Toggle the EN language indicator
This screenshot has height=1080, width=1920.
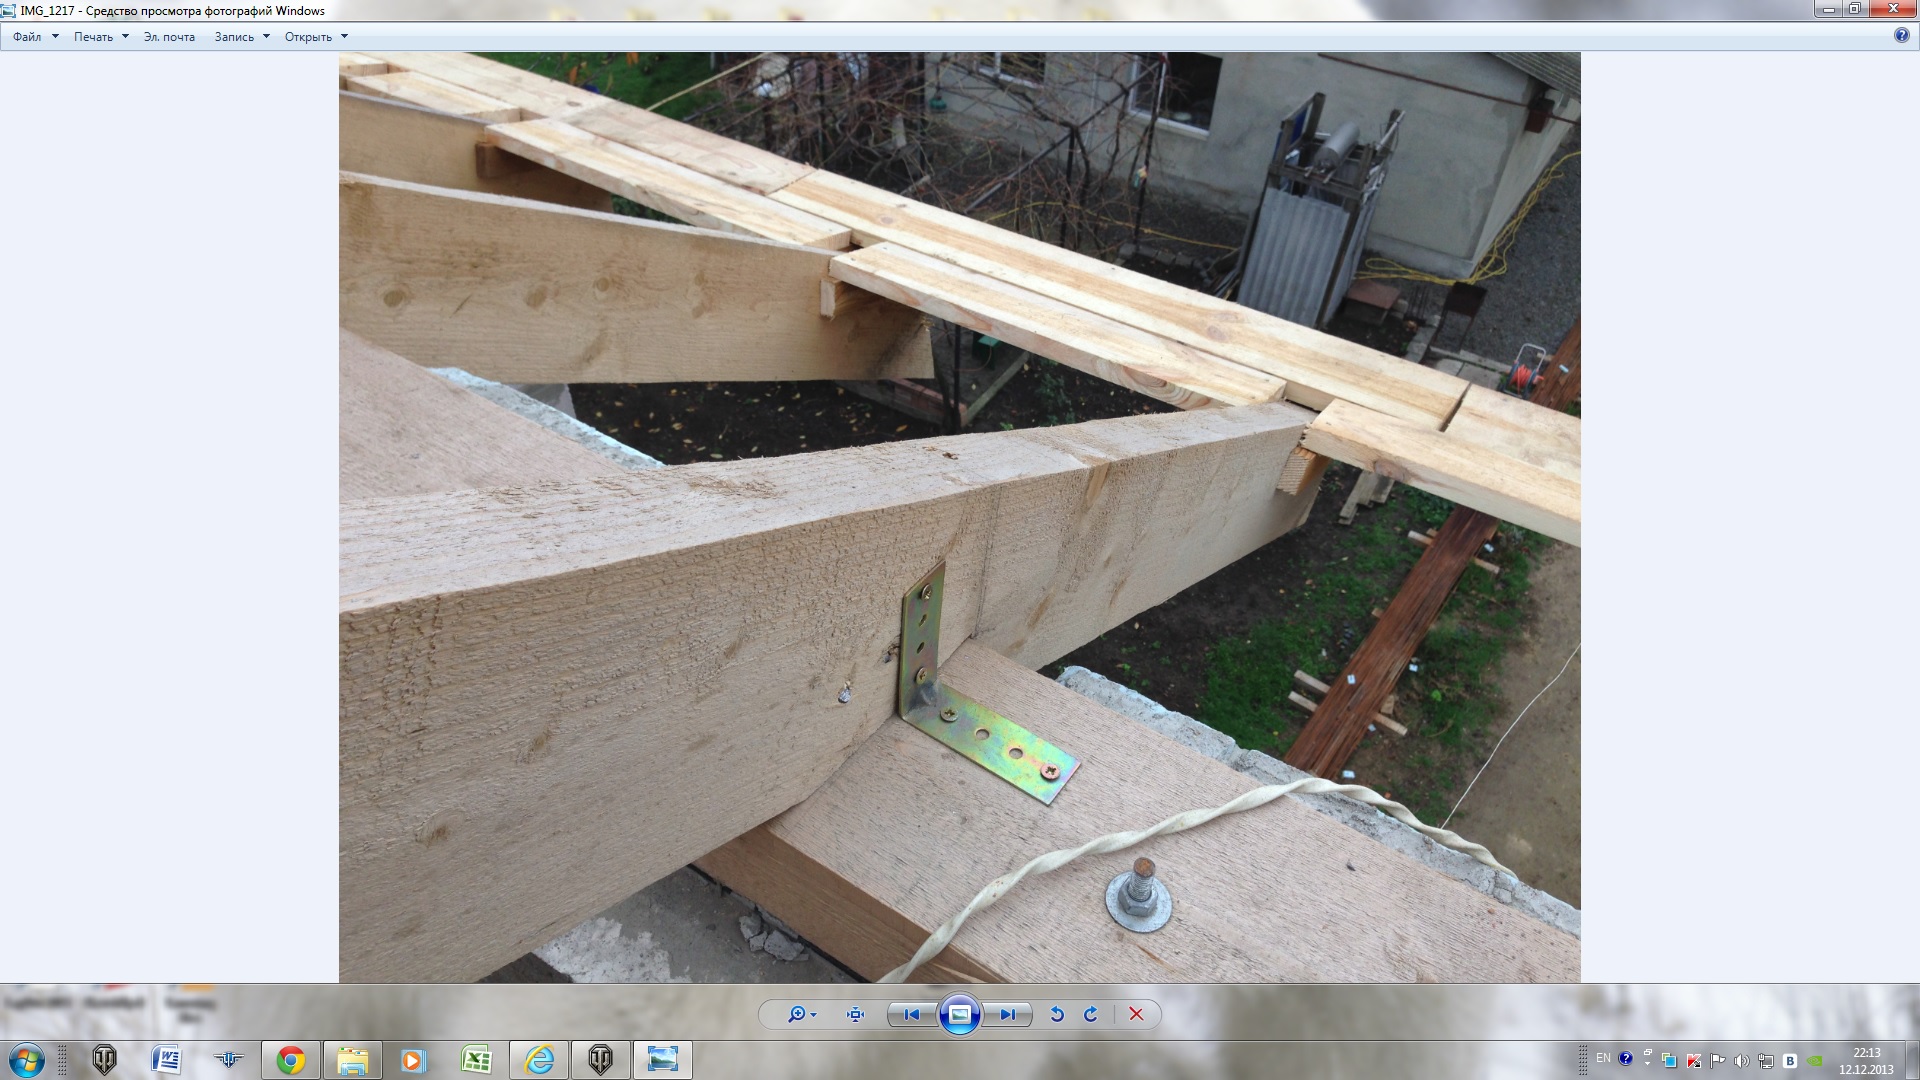pos(1603,1058)
